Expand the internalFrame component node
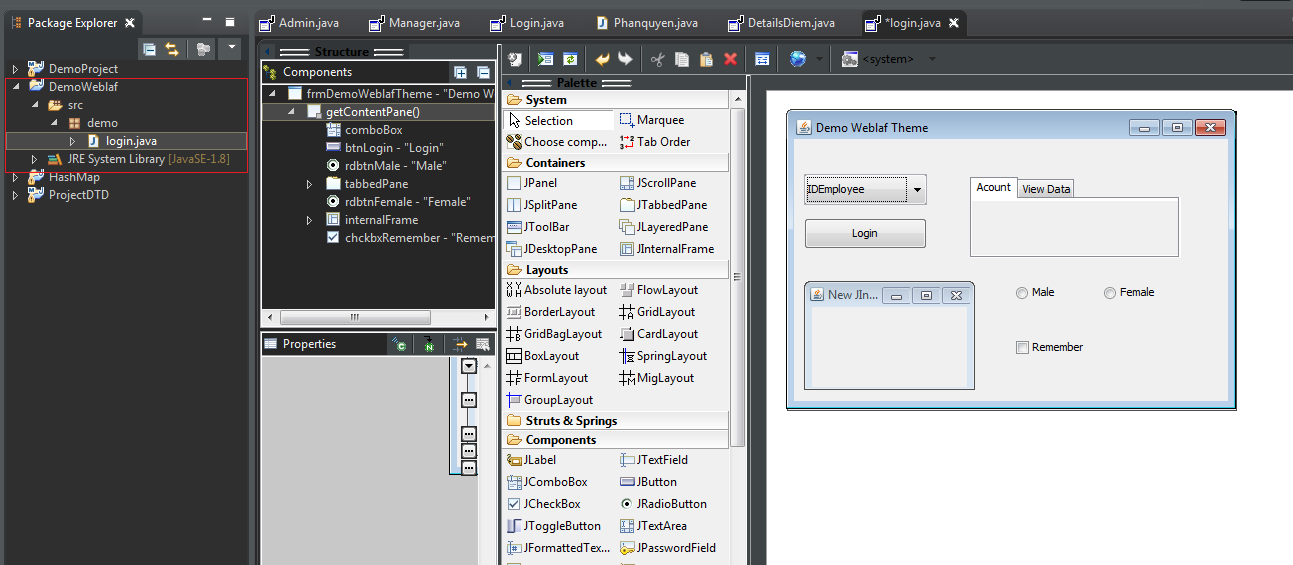The height and width of the screenshot is (565, 1293). 310,220
